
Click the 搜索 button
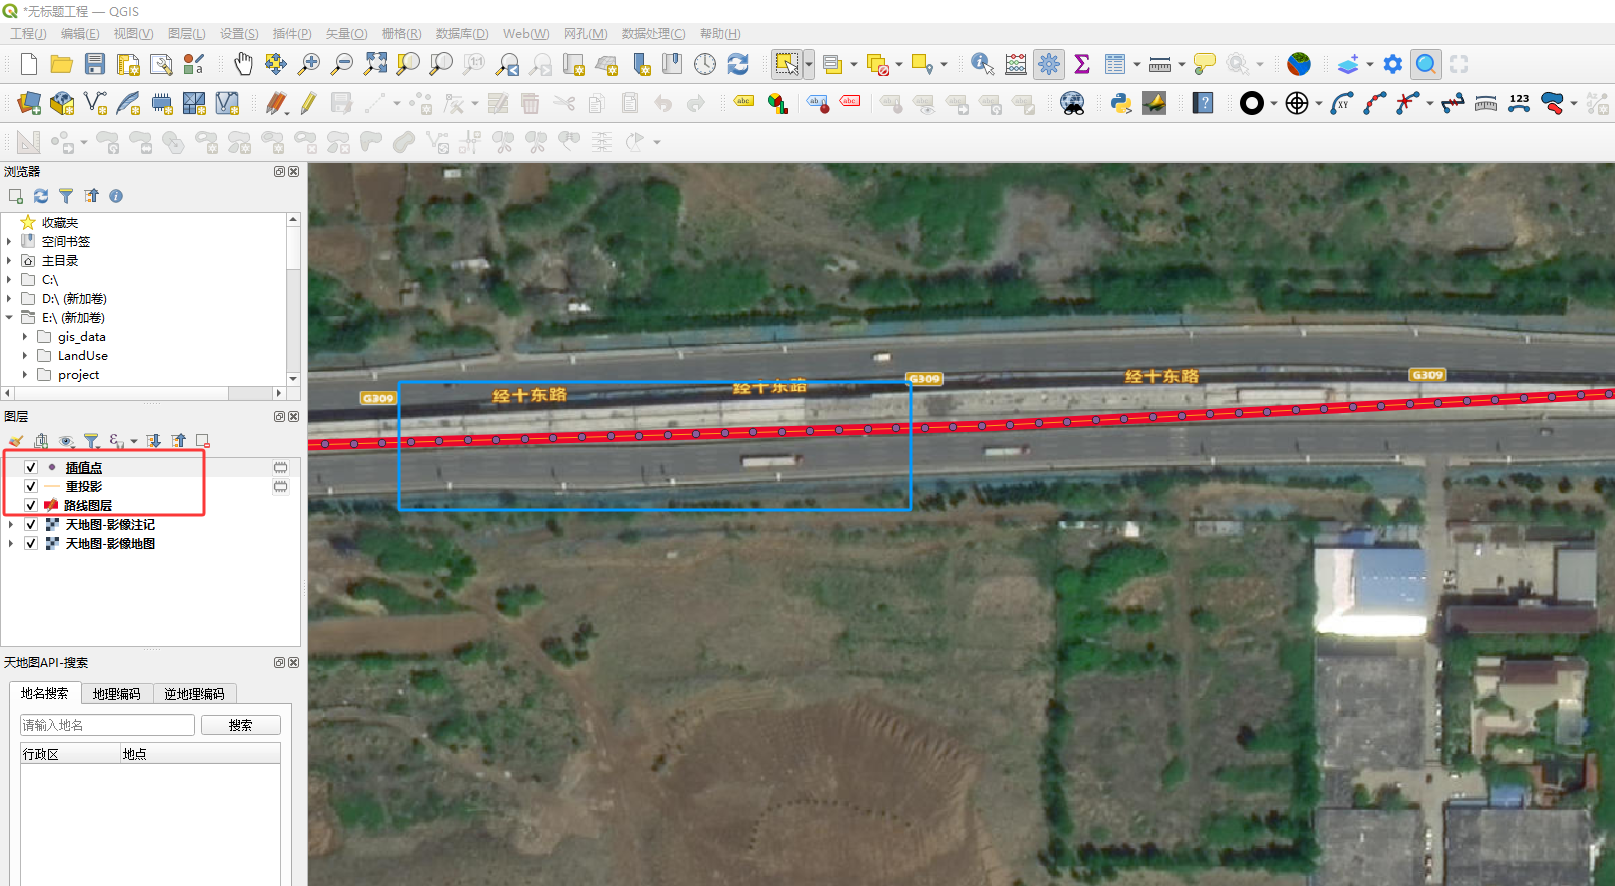(x=241, y=725)
